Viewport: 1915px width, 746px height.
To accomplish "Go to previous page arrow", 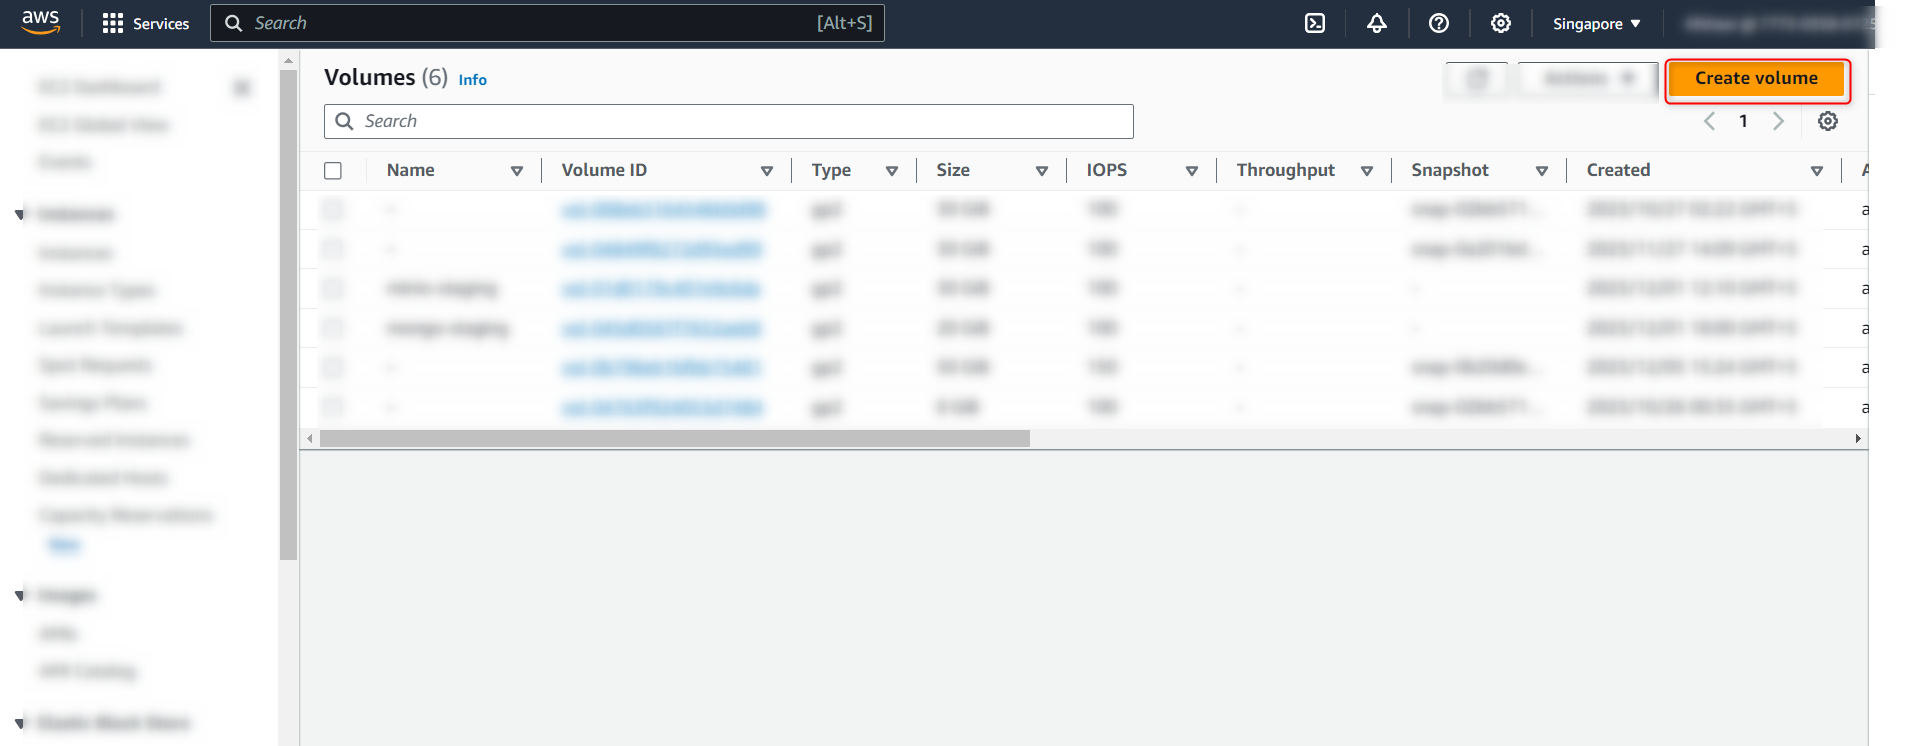I will coord(1710,121).
